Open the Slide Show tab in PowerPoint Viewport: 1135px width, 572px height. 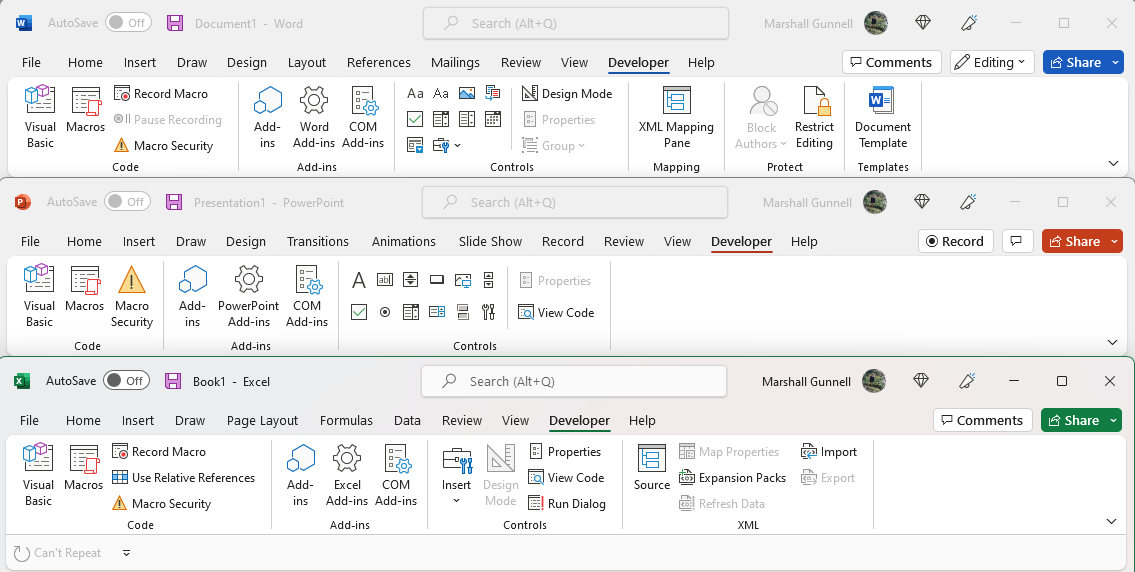pyautogui.click(x=490, y=241)
